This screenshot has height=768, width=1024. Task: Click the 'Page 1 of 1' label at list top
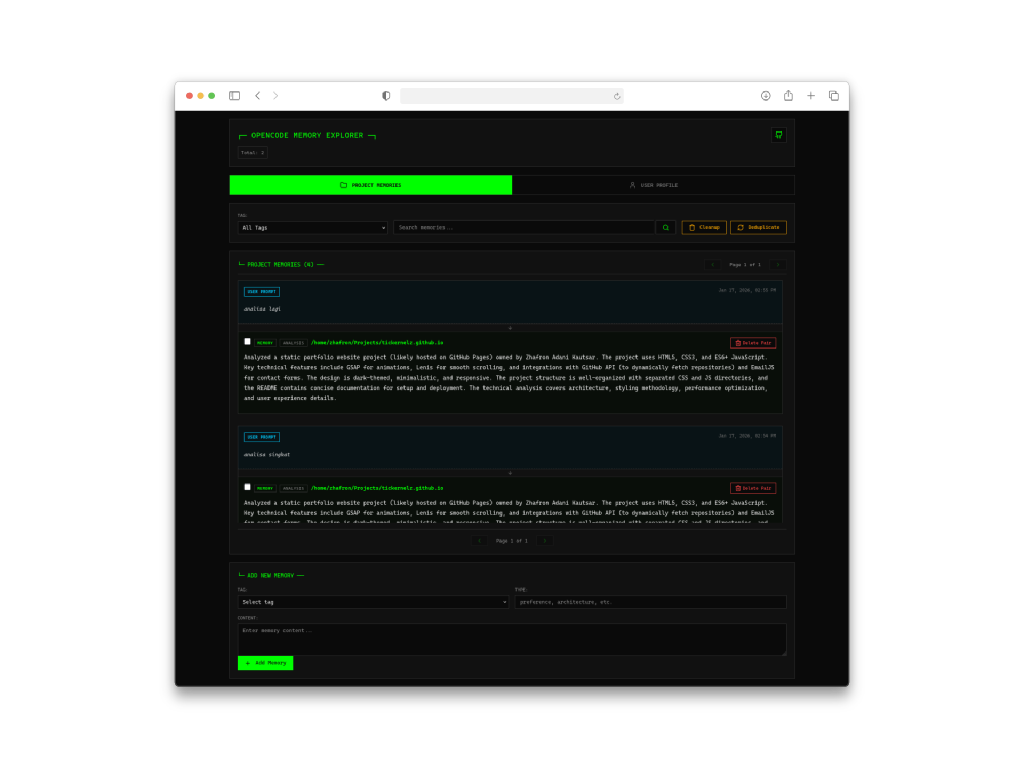[745, 264]
